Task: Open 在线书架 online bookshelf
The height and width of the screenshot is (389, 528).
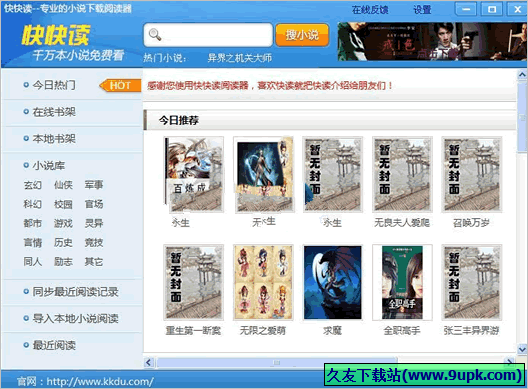Action: (54, 112)
